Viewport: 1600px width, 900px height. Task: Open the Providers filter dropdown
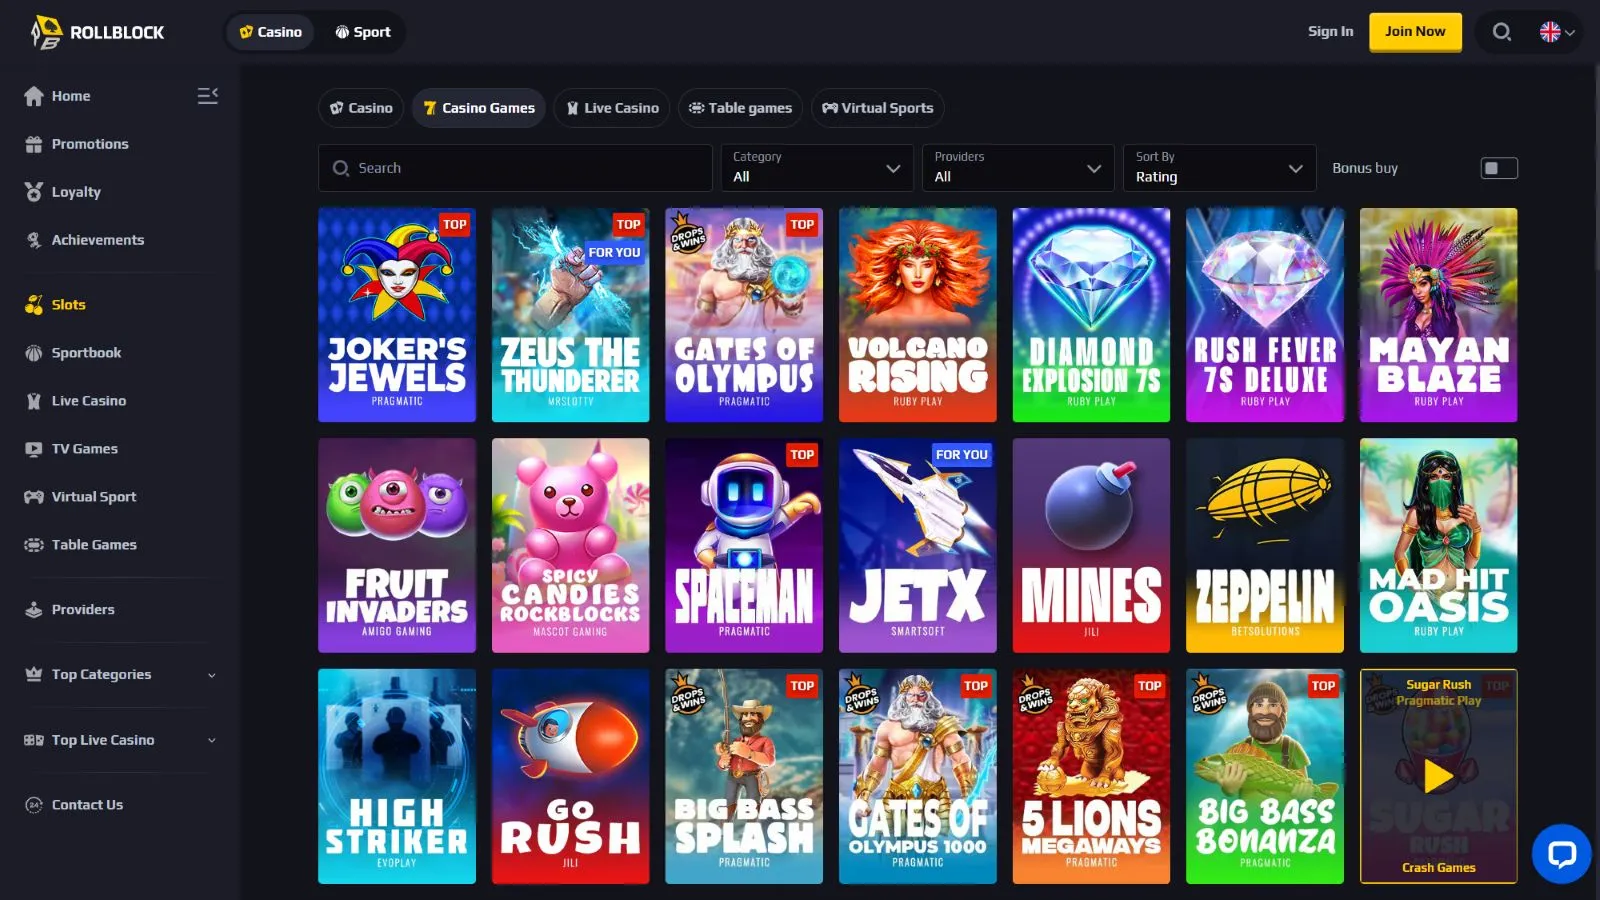click(1018, 168)
